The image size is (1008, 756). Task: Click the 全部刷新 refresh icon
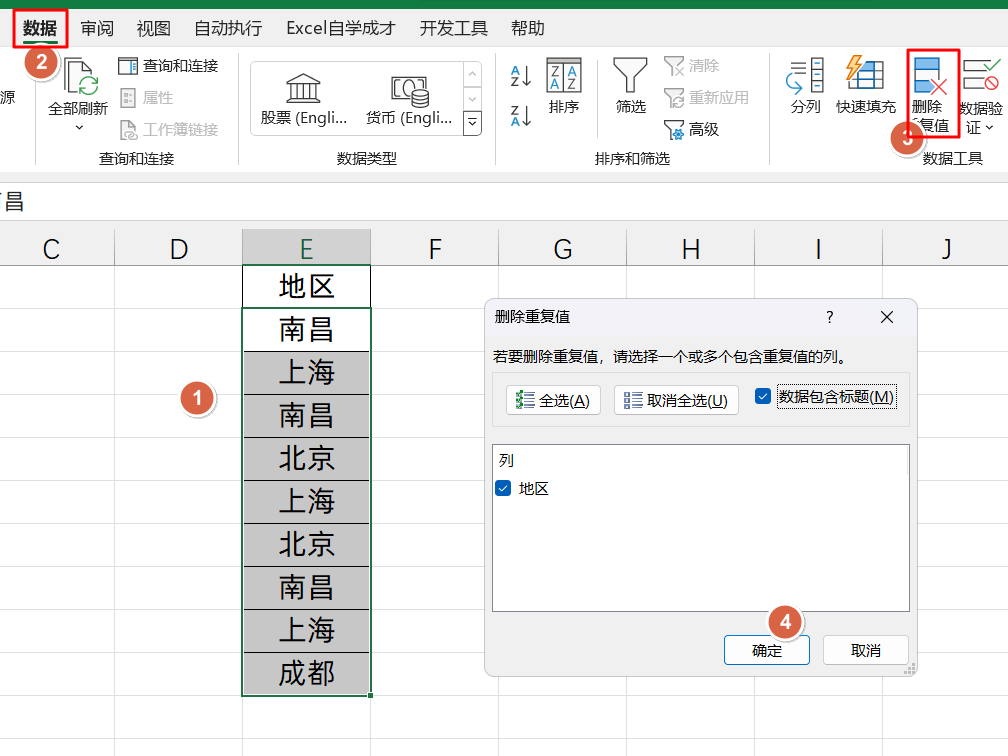point(80,76)
